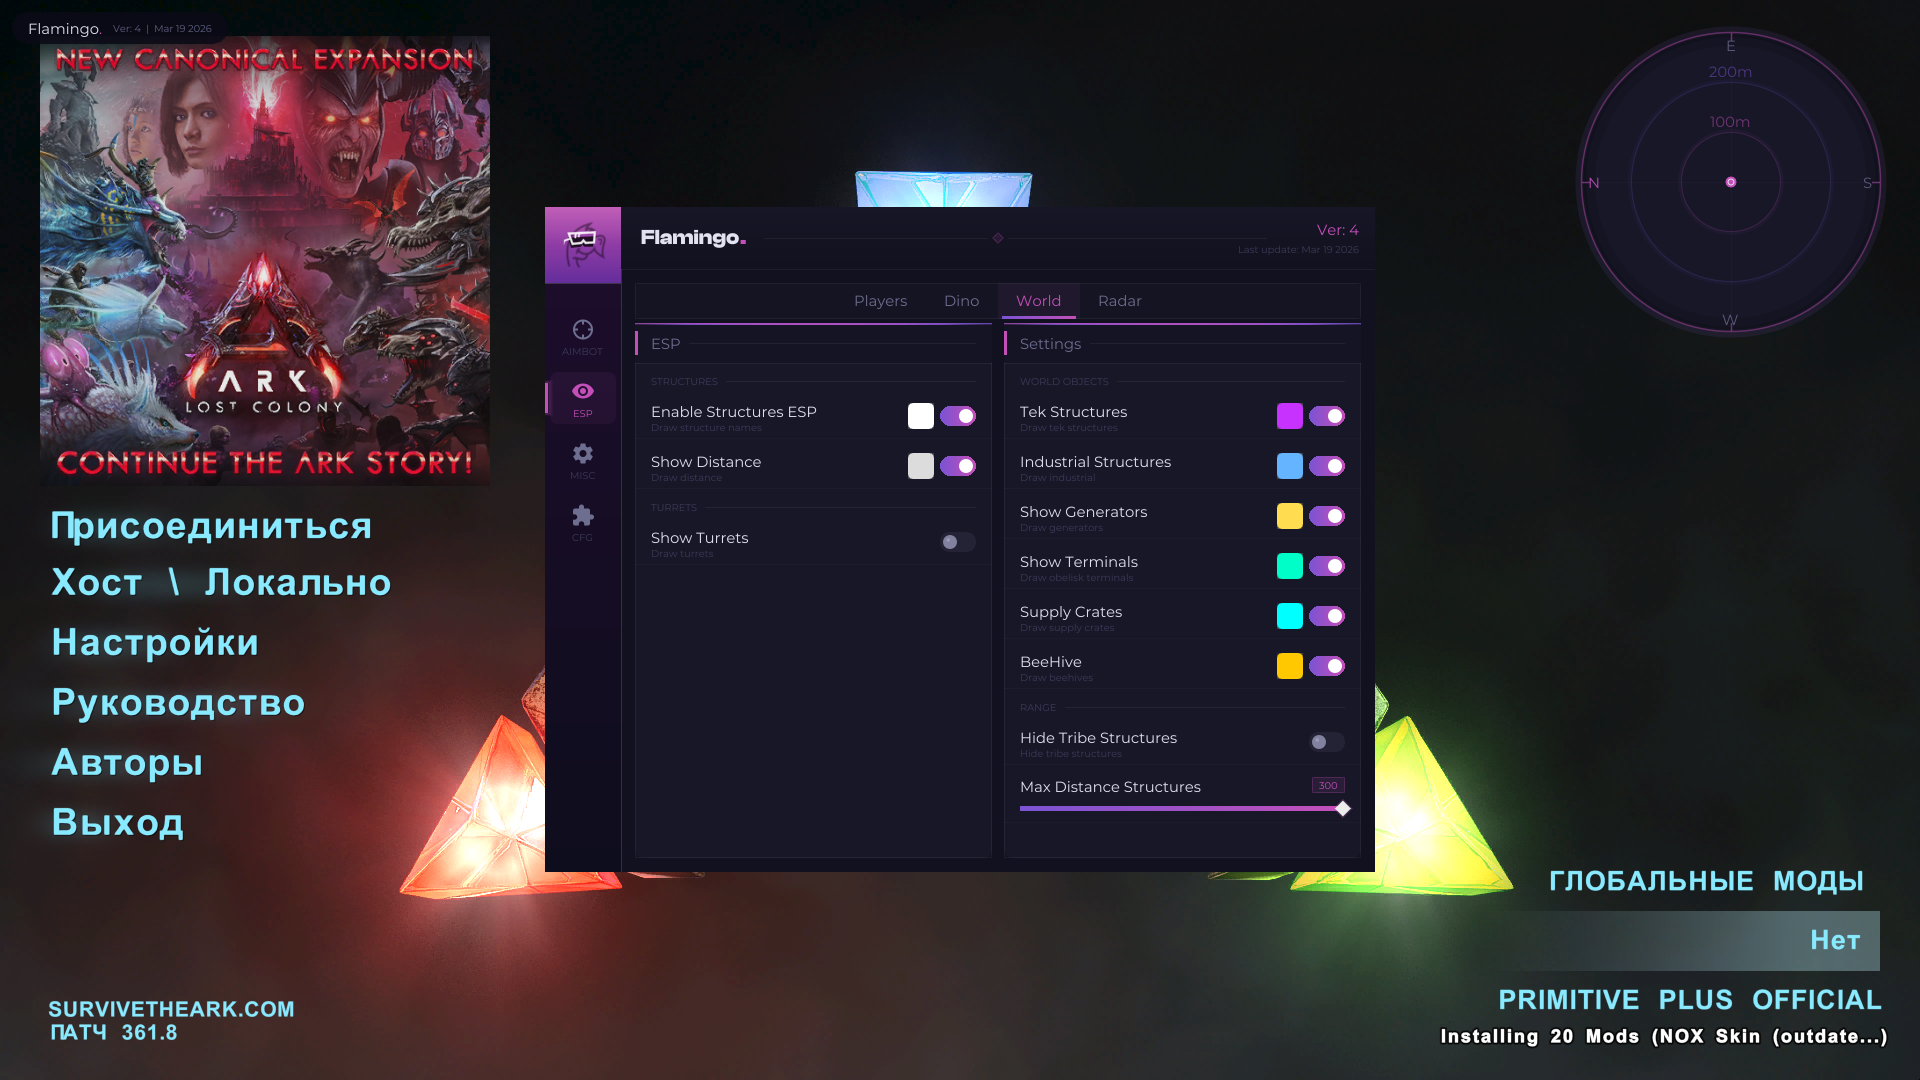Toggle Tek Structures switch
The image size is (1920, 1080).
click(x=1326, y=416)
